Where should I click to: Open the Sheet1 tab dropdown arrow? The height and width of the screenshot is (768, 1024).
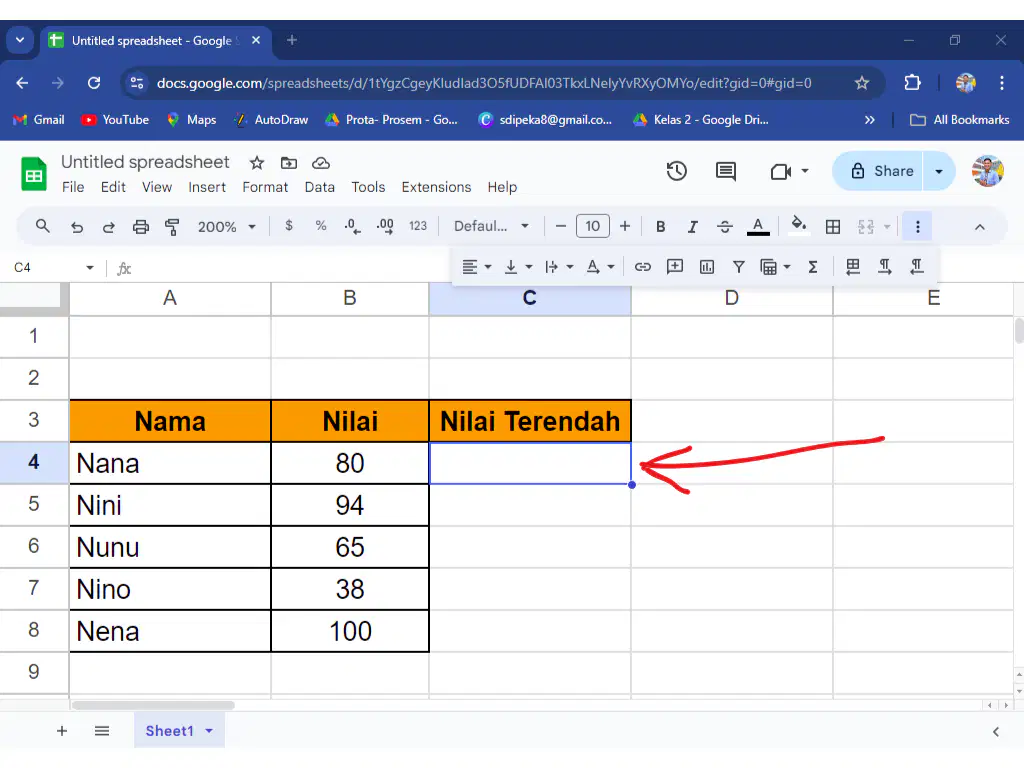point(209,731)
